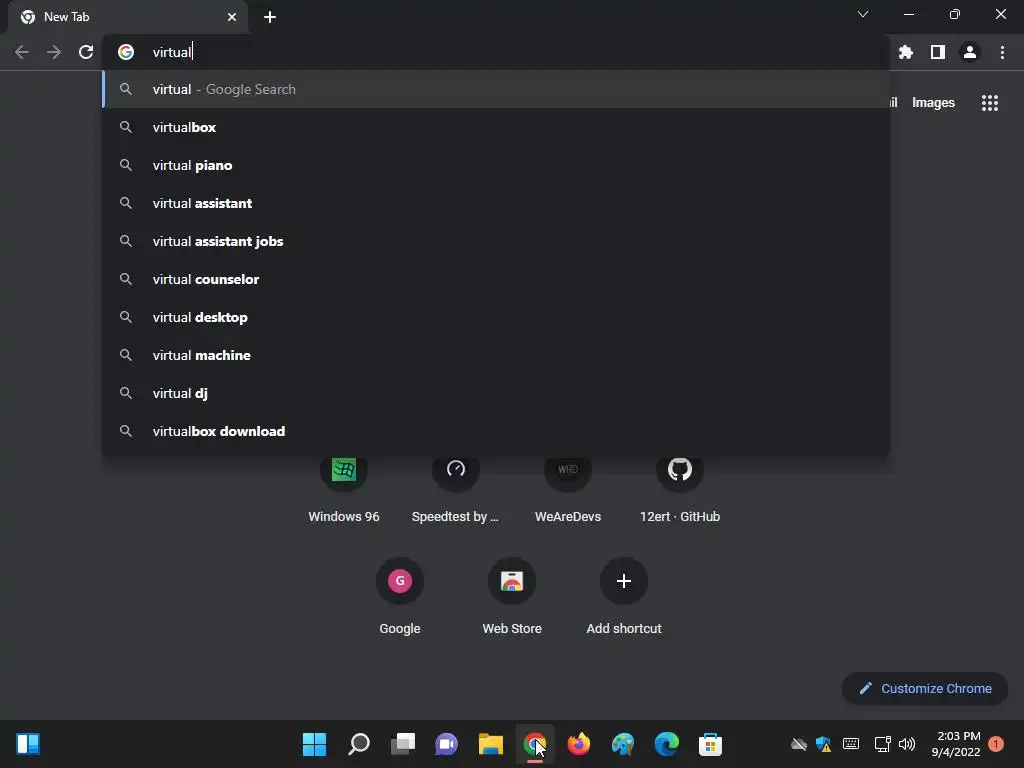The width and height of the screenshot is (1024, 768).
Task: Click the Add shortcut button
Action: [x=624, y=596]
